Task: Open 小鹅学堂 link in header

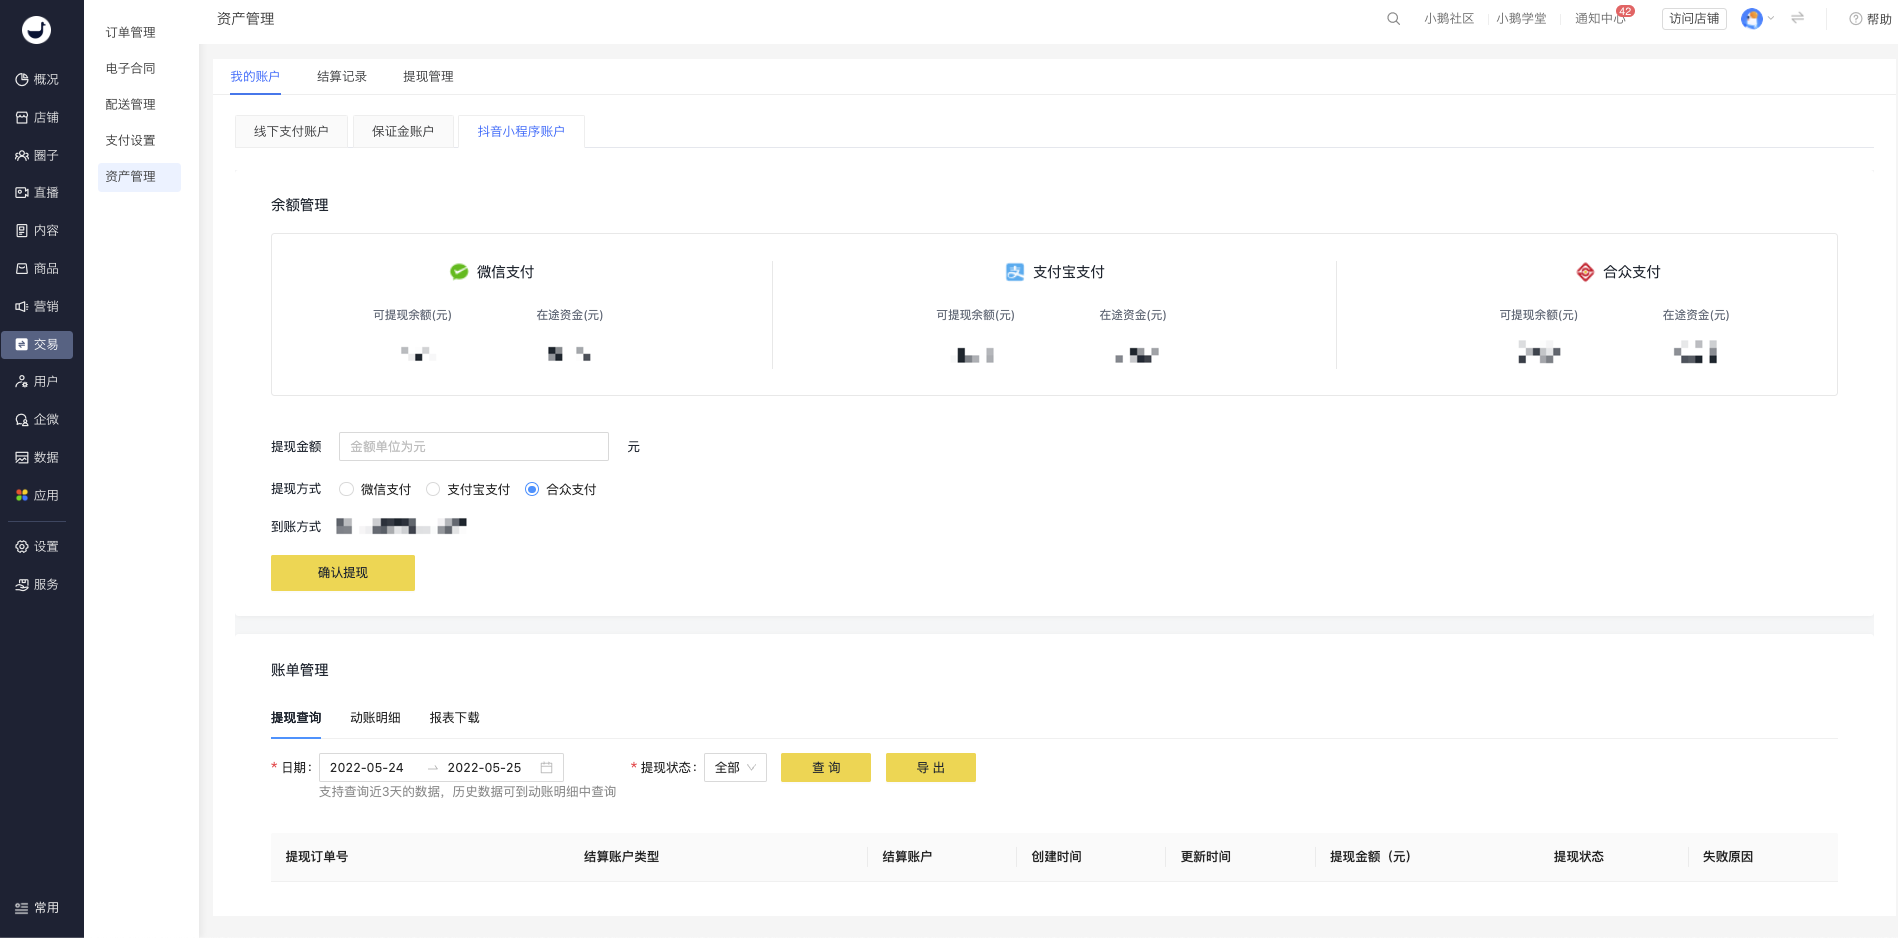Action: pyautogui.click(x=1521, y=18)
